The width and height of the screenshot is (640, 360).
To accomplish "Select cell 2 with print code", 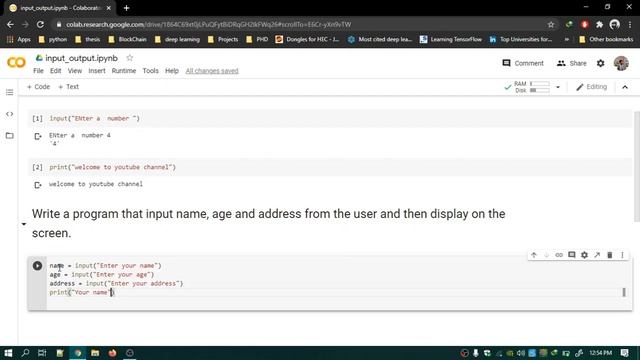I will [330, 167].
